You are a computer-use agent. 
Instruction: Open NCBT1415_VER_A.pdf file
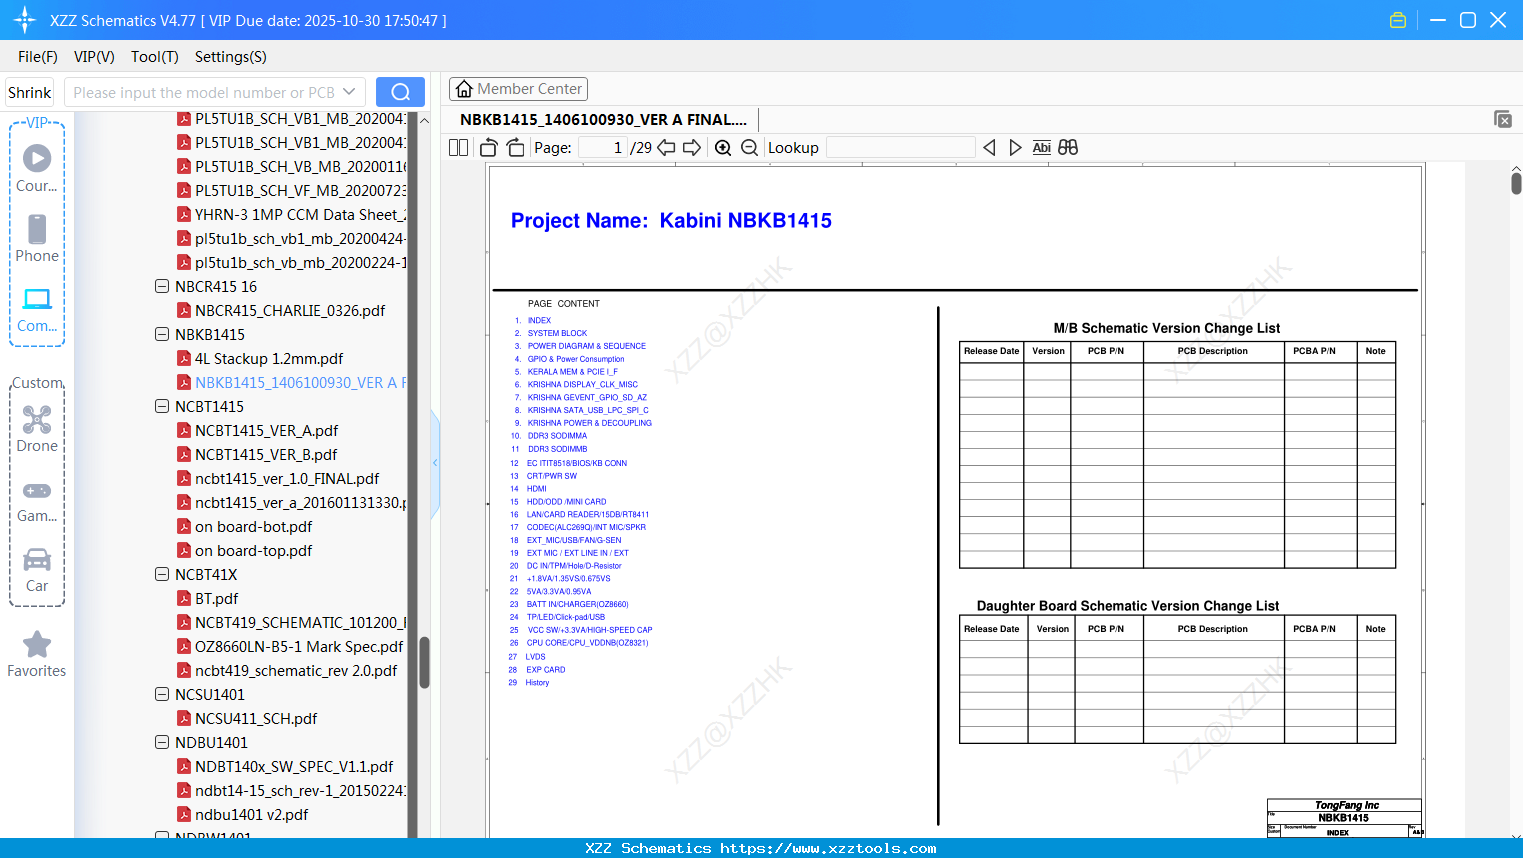[266, 430]
